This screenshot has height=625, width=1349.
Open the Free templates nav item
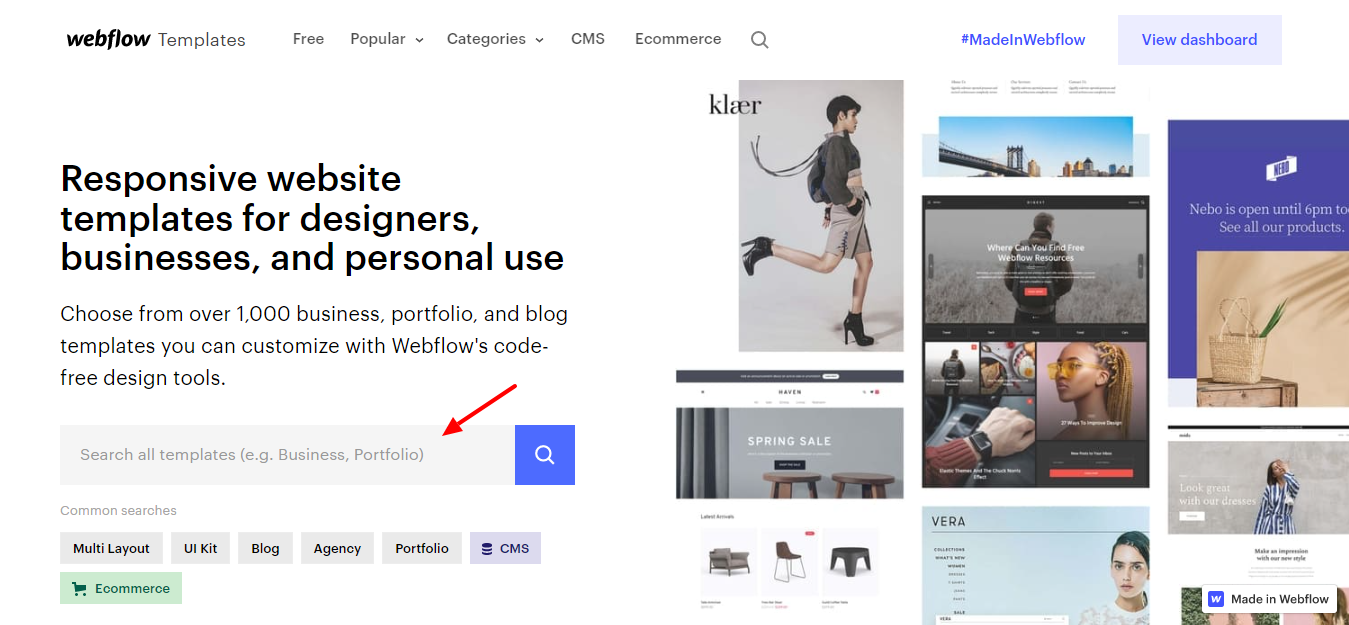(308, 39)
